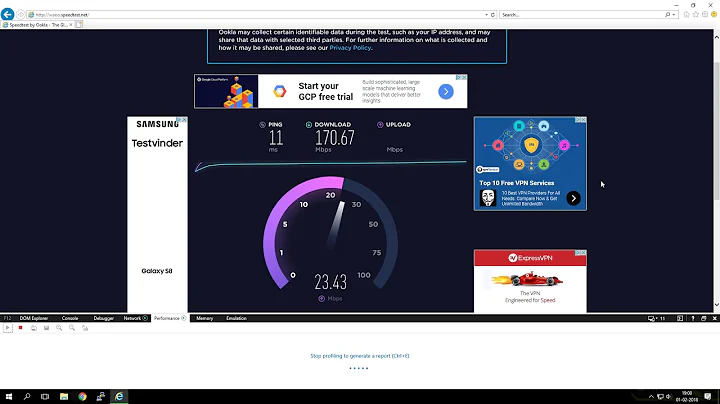Open the errors count 11 indicator dropdown

pyautogui.click(x=656, y=318)
